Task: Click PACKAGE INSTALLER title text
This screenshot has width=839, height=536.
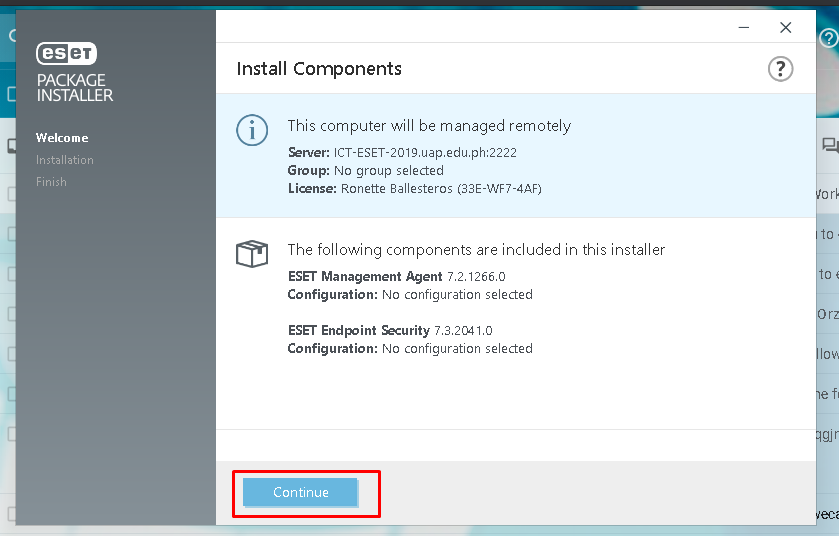Action: tap(75, 88)
